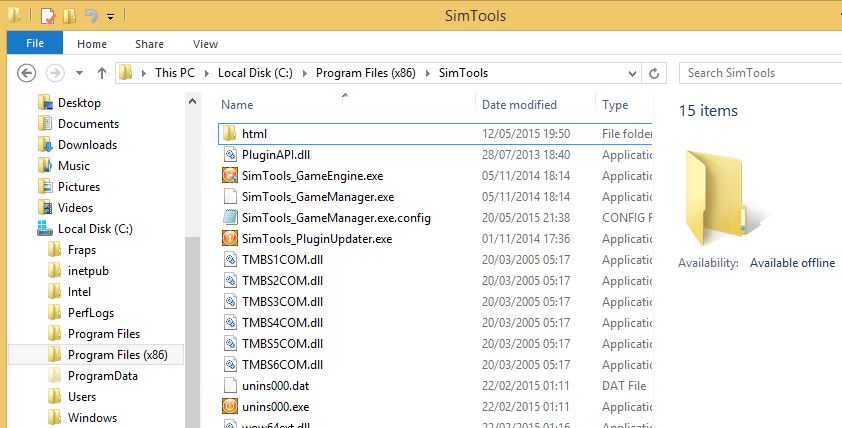Select SimTools_GameEngine.exe icon
This screenshot has height=428, width=842.
230,176
